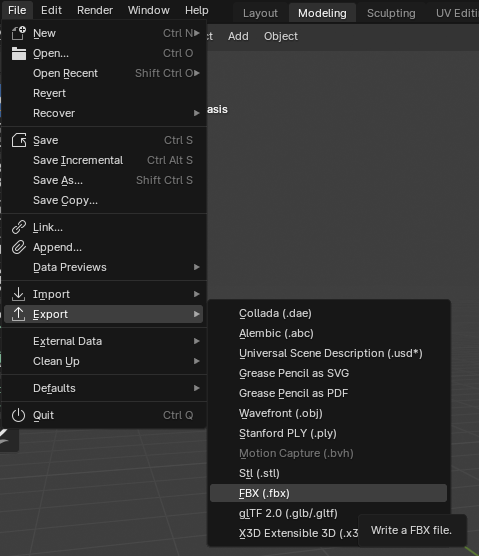Click the Quit power icon
The height and width of the screenshot is (556, 479).
pyautogui.click(x=18, y=415)
